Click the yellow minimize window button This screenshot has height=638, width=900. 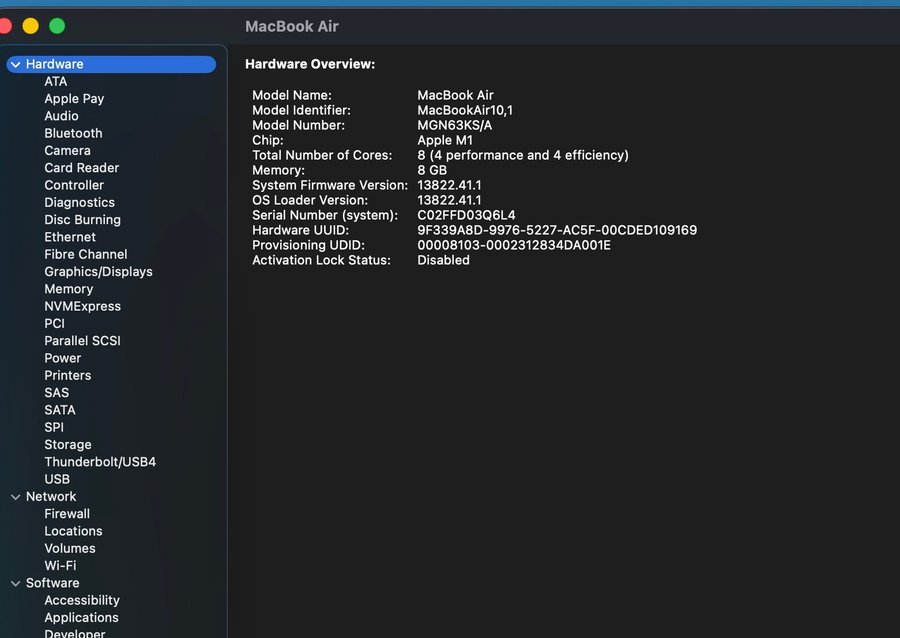pos(30,26)
